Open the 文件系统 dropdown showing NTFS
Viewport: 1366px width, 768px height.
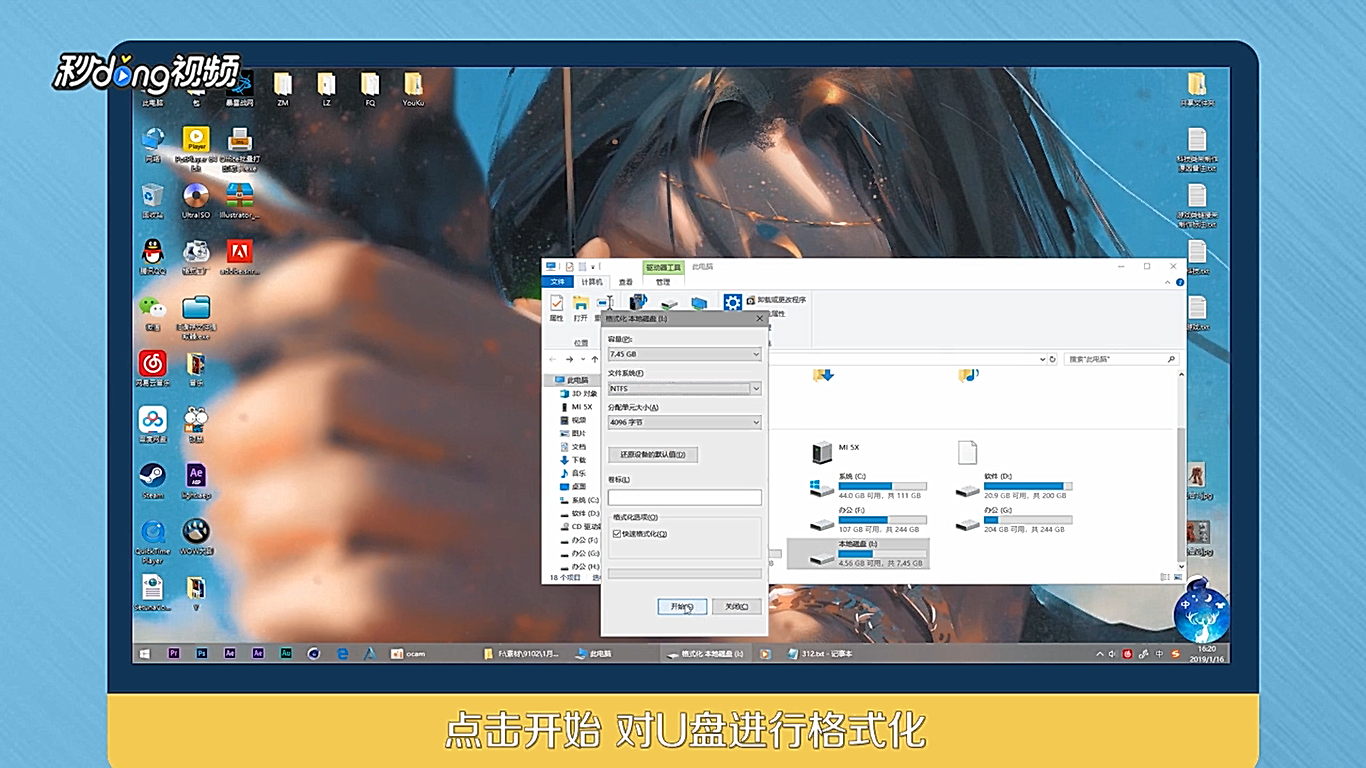click(684, 388)
